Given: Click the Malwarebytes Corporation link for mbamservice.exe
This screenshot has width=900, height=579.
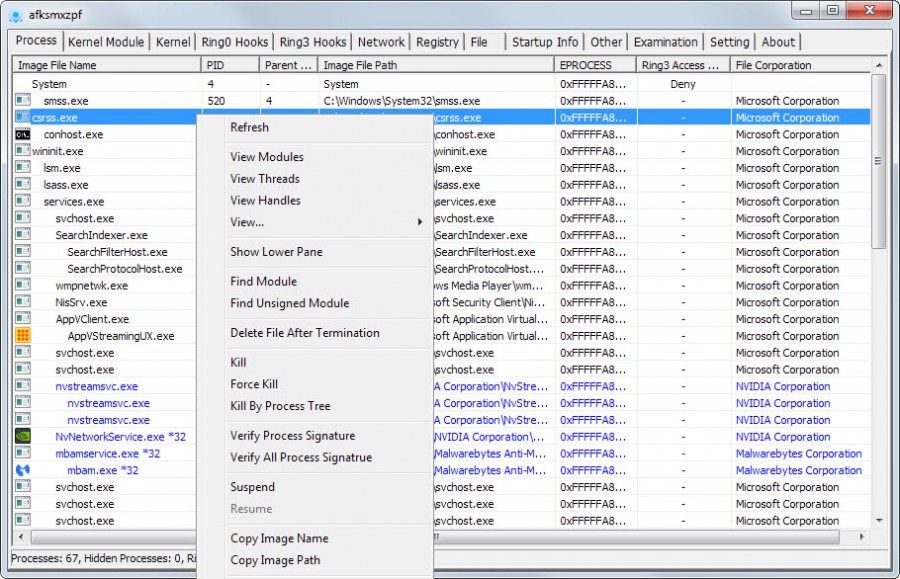Looking at the screenshot, I should click(799, 453).
